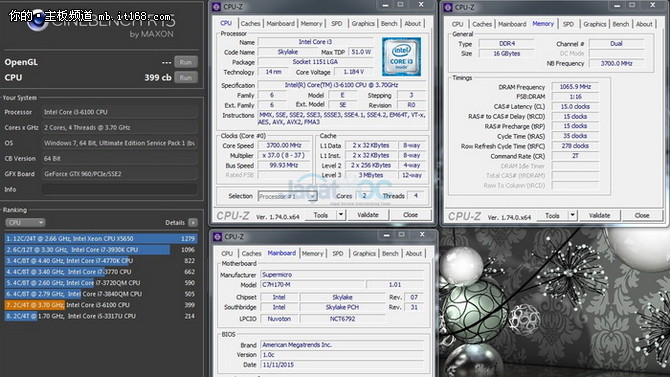The width and height of the screenshot is (670, 377).
Task: Open the CPU ranking dropdown in Cinebench
Action: 25,223
